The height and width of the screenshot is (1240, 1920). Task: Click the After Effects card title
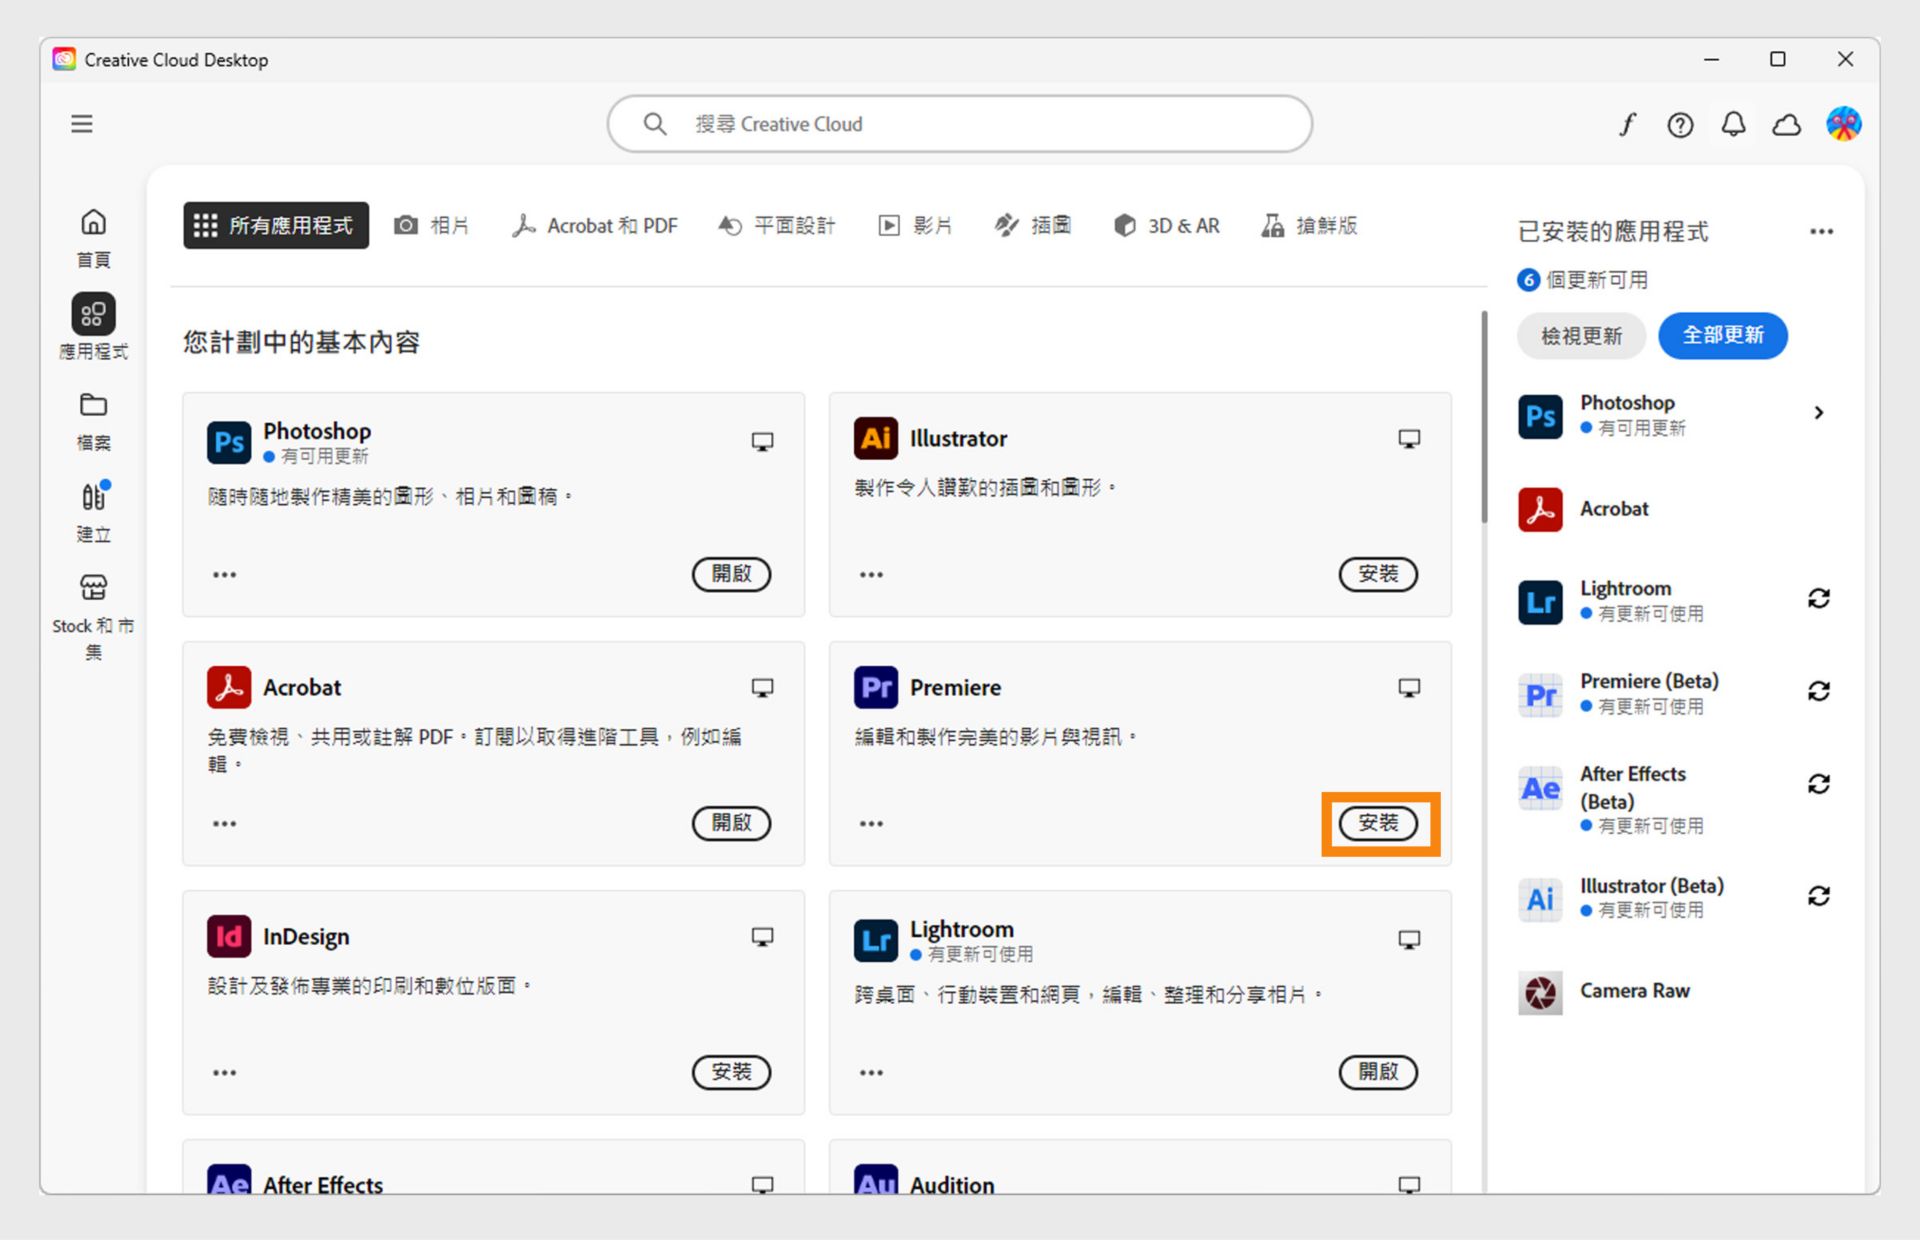pyautogui.click(x=323, y=1185)
